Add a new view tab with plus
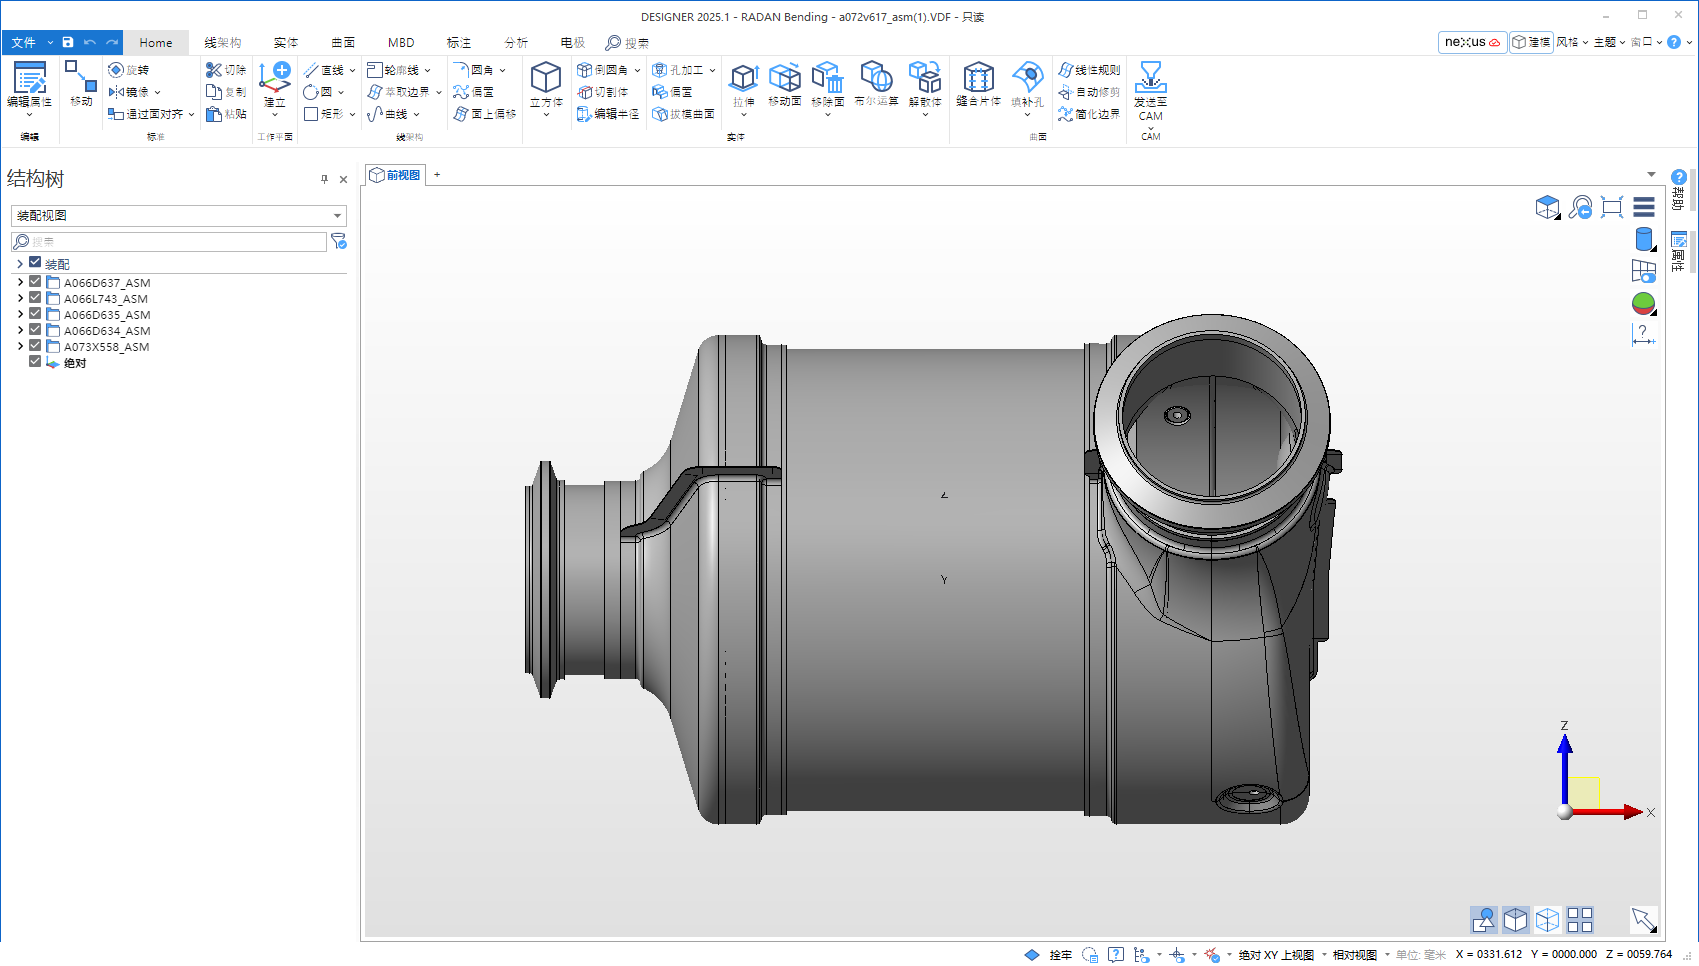This screenshot has width=1699, height=966. (437, 175)
